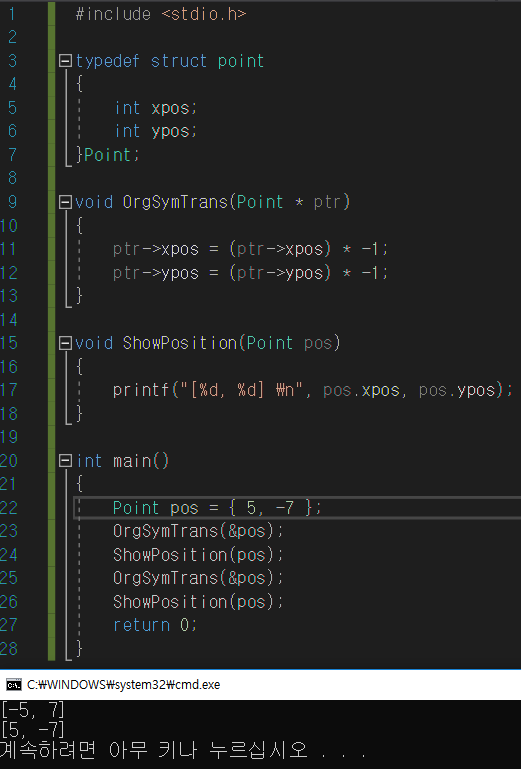Collapse the ShowPosition function block
521x769 pixels.
tap(65, 343)
